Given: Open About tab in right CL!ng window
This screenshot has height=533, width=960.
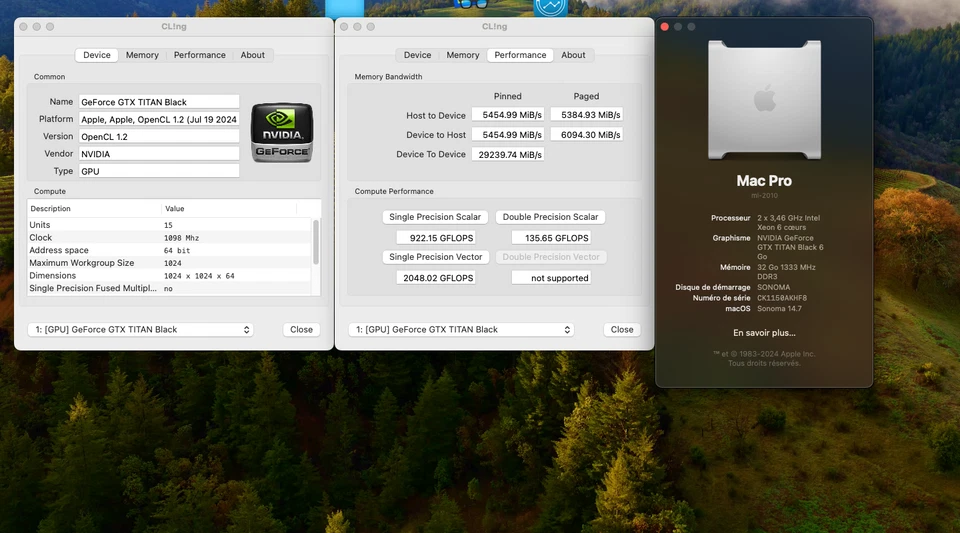Looking at the screenshot, I should pos(573,55).
